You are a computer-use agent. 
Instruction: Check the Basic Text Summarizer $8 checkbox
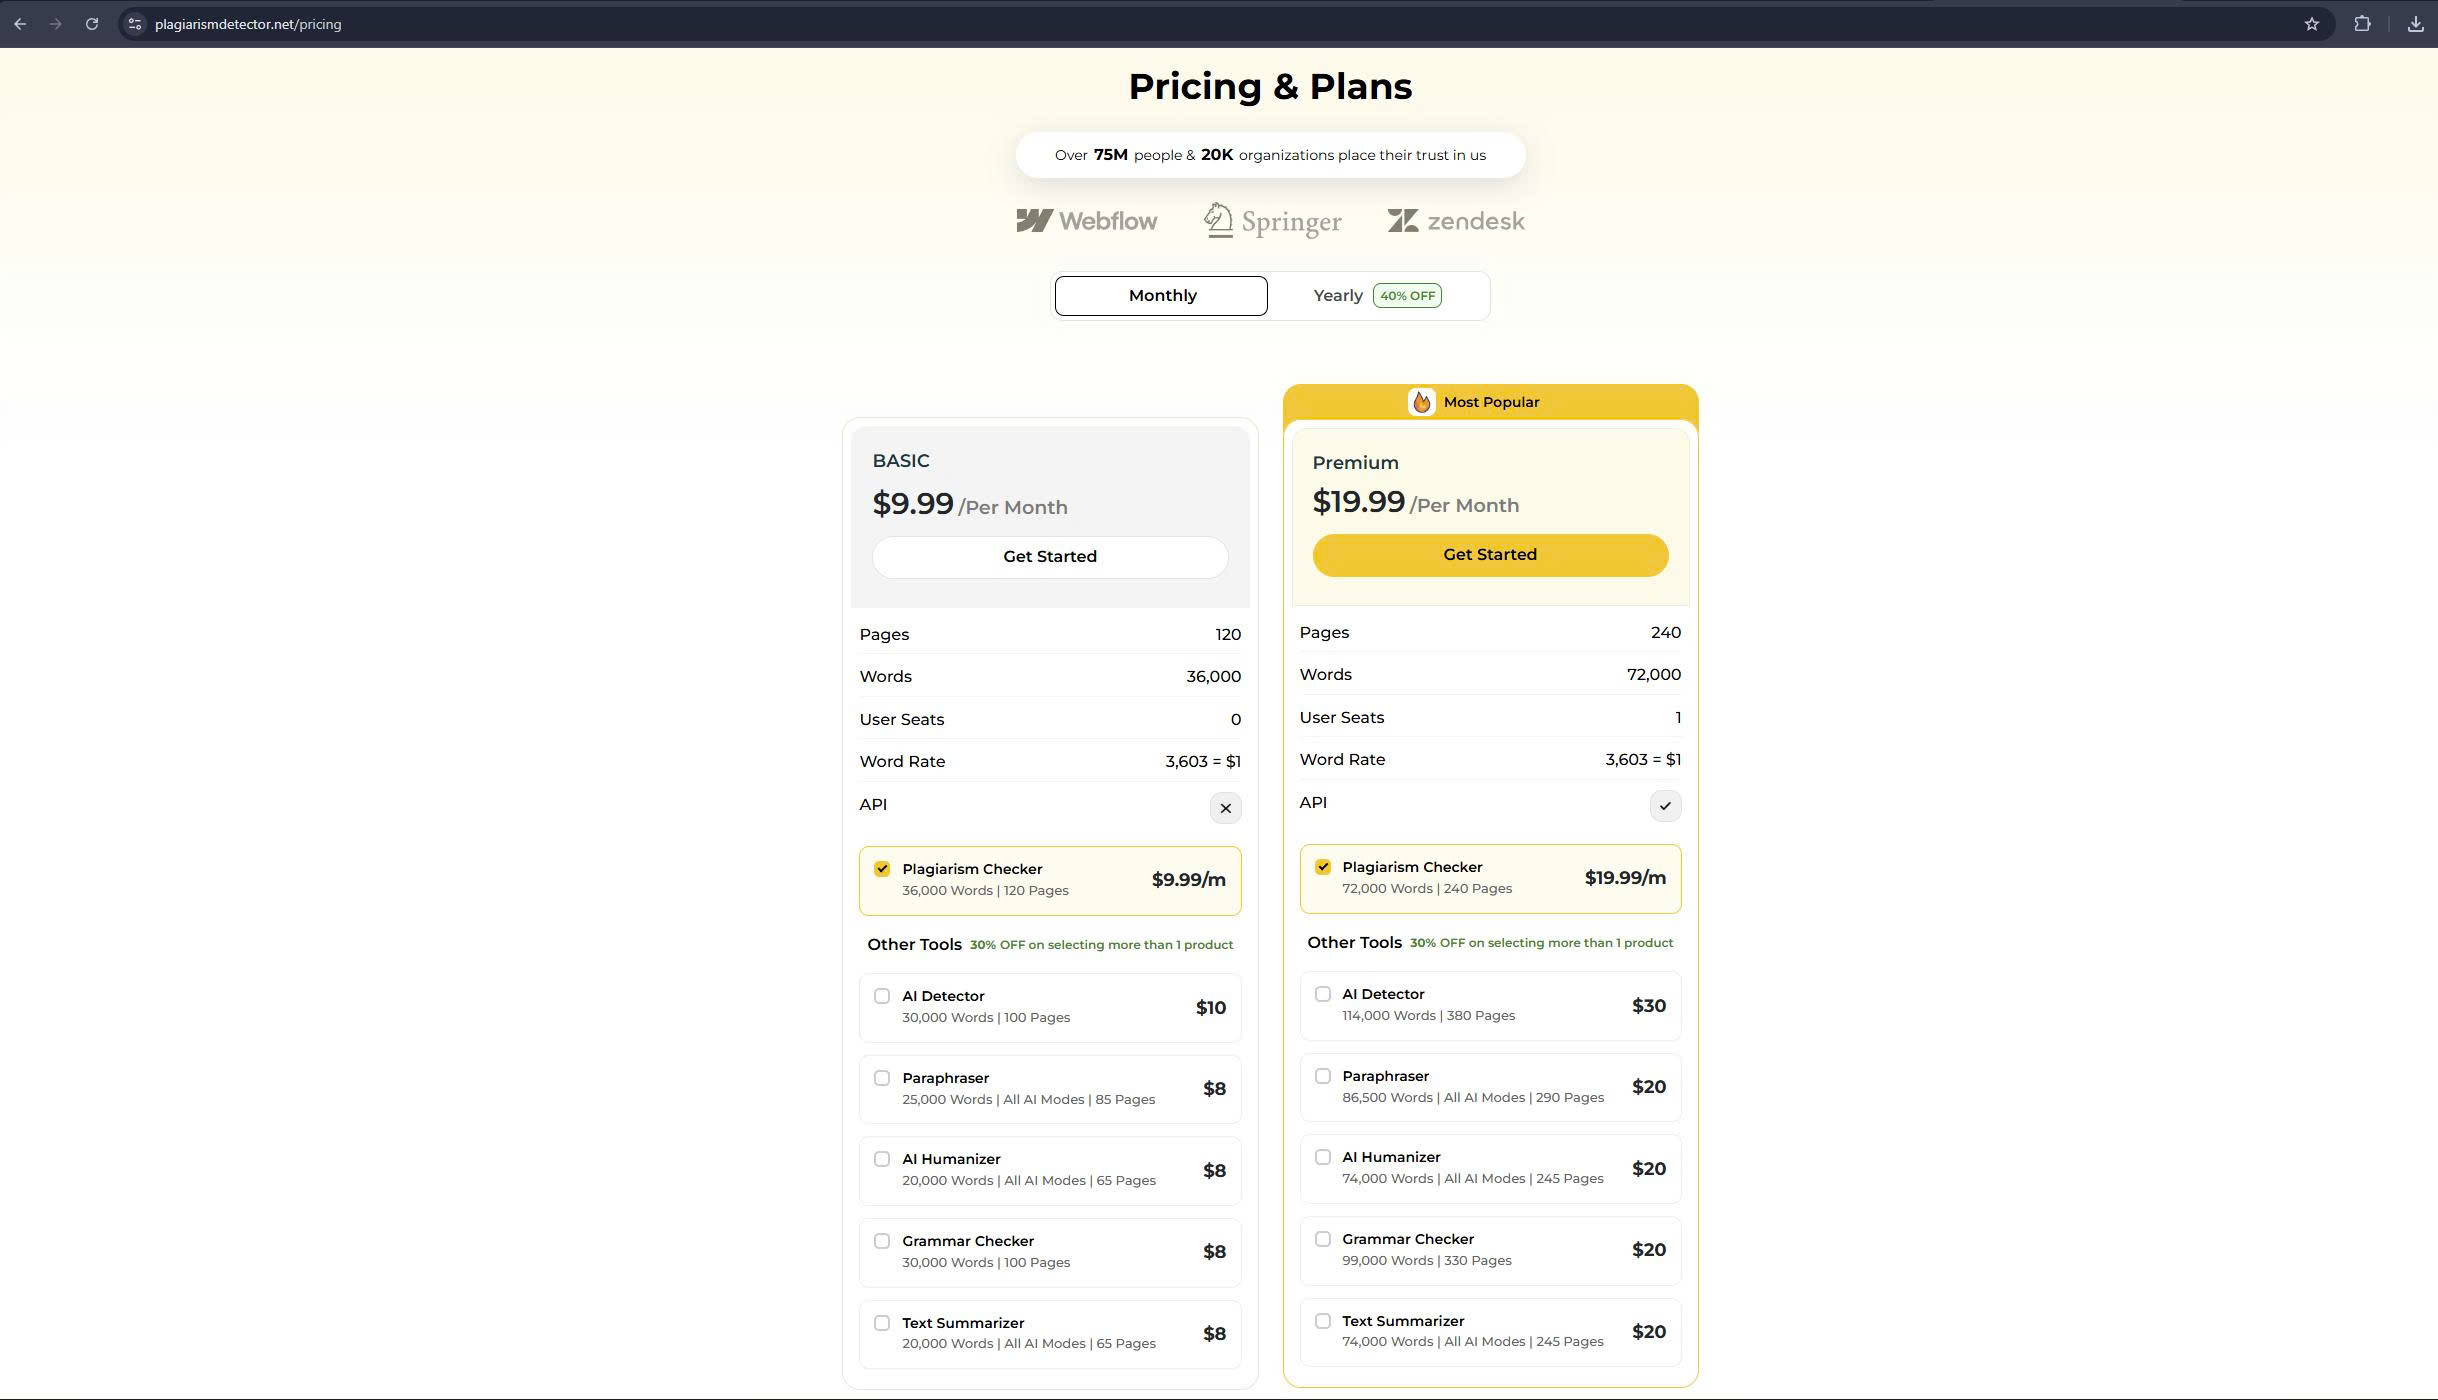click(882, 1323)
